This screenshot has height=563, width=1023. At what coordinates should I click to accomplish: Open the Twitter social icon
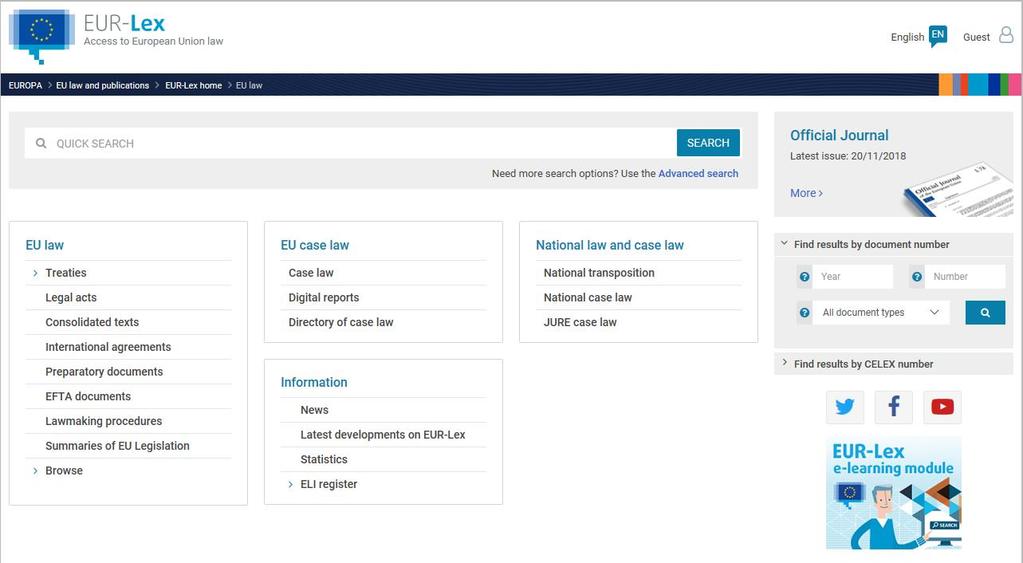(x=845, y=407)
